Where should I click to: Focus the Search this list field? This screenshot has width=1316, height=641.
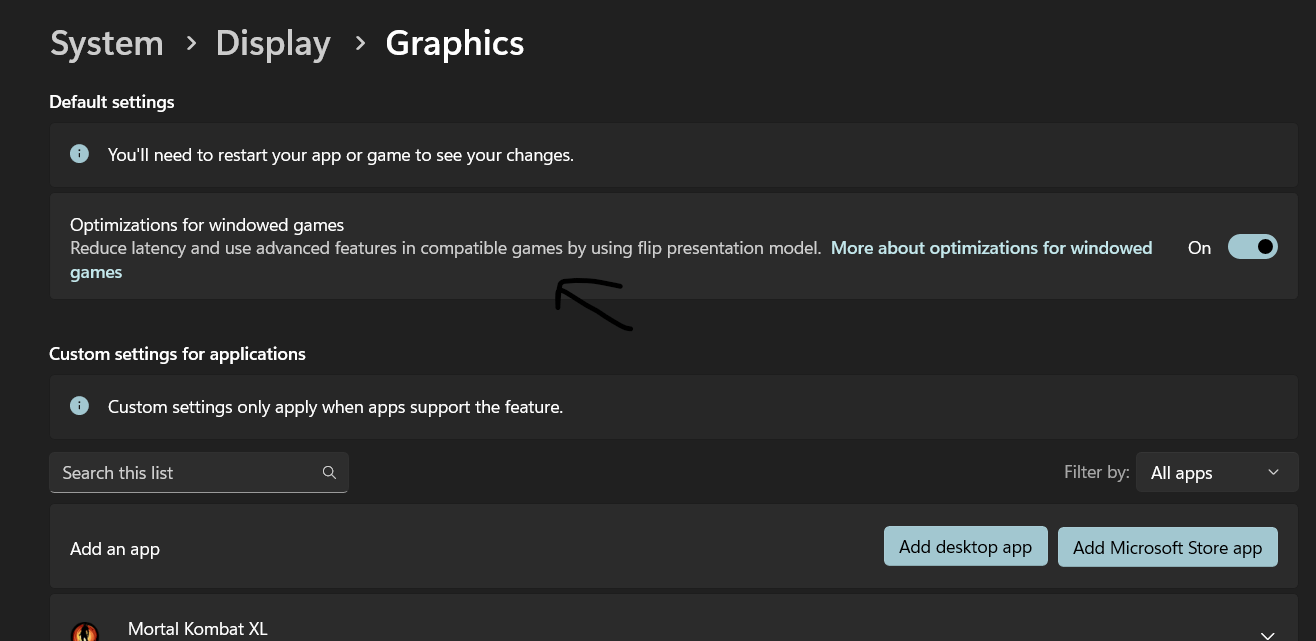coord(199,472)
